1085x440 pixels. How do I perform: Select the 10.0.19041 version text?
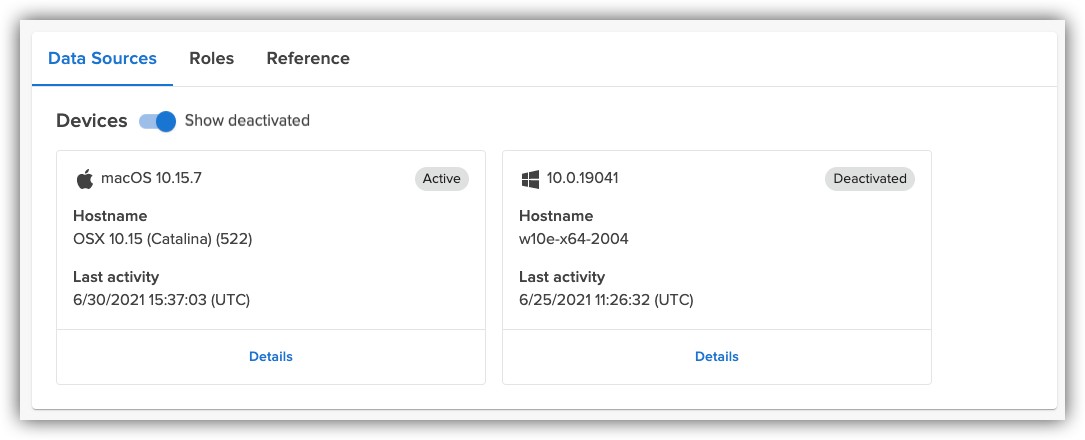coord(582,179)
